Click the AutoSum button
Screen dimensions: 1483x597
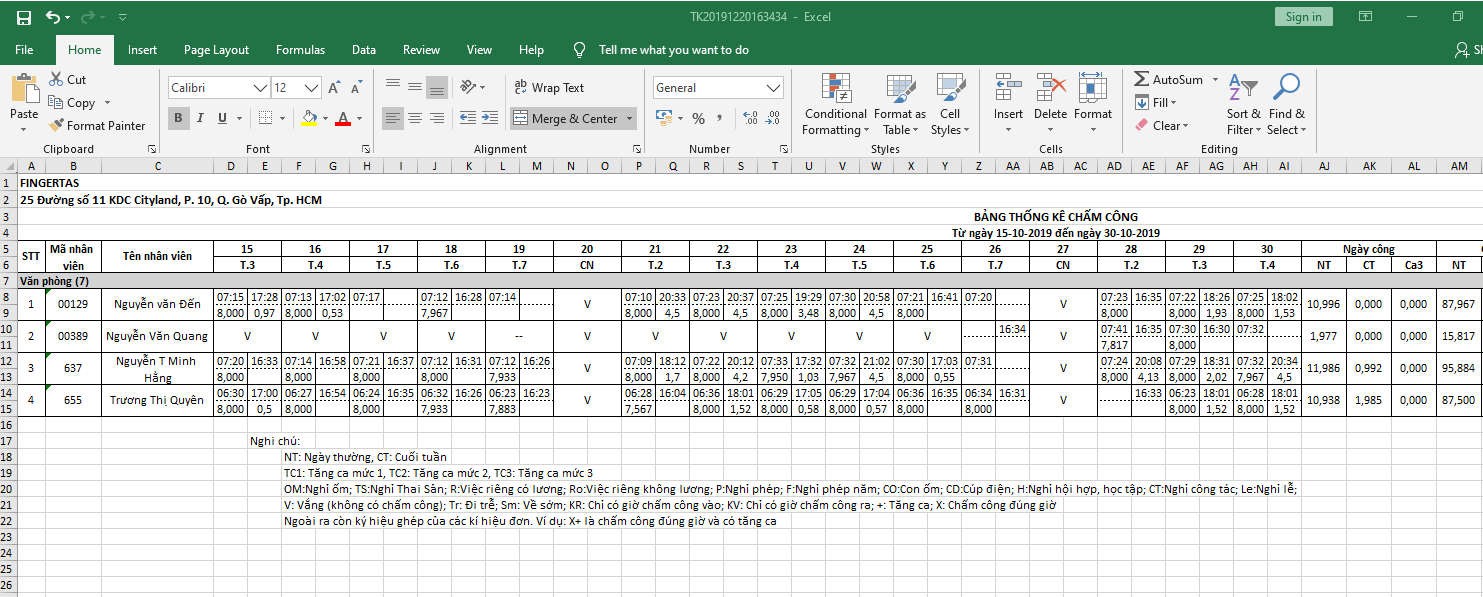click(x=1168, y=80)
